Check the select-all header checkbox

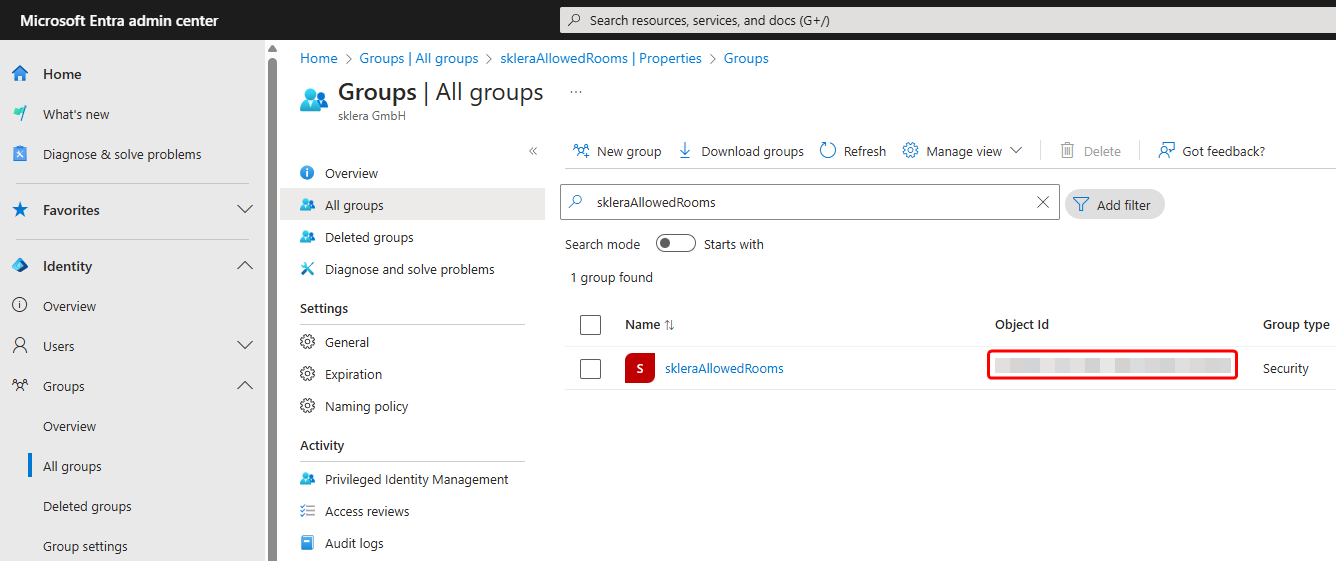(591, 324)
